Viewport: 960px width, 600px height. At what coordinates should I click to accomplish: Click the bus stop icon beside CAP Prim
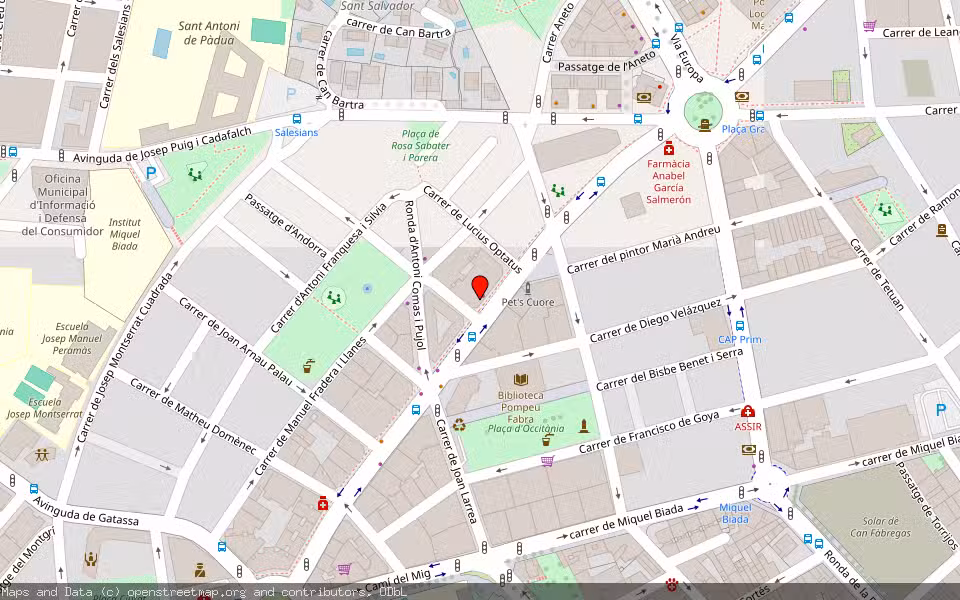740,326
